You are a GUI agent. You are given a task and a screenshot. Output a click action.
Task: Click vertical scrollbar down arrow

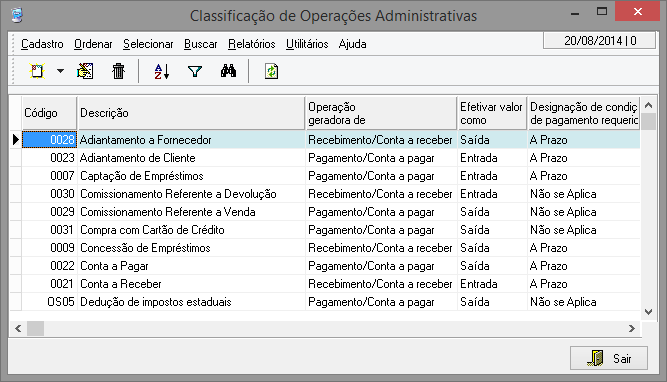pyautogui.click(x=648, y=312)
